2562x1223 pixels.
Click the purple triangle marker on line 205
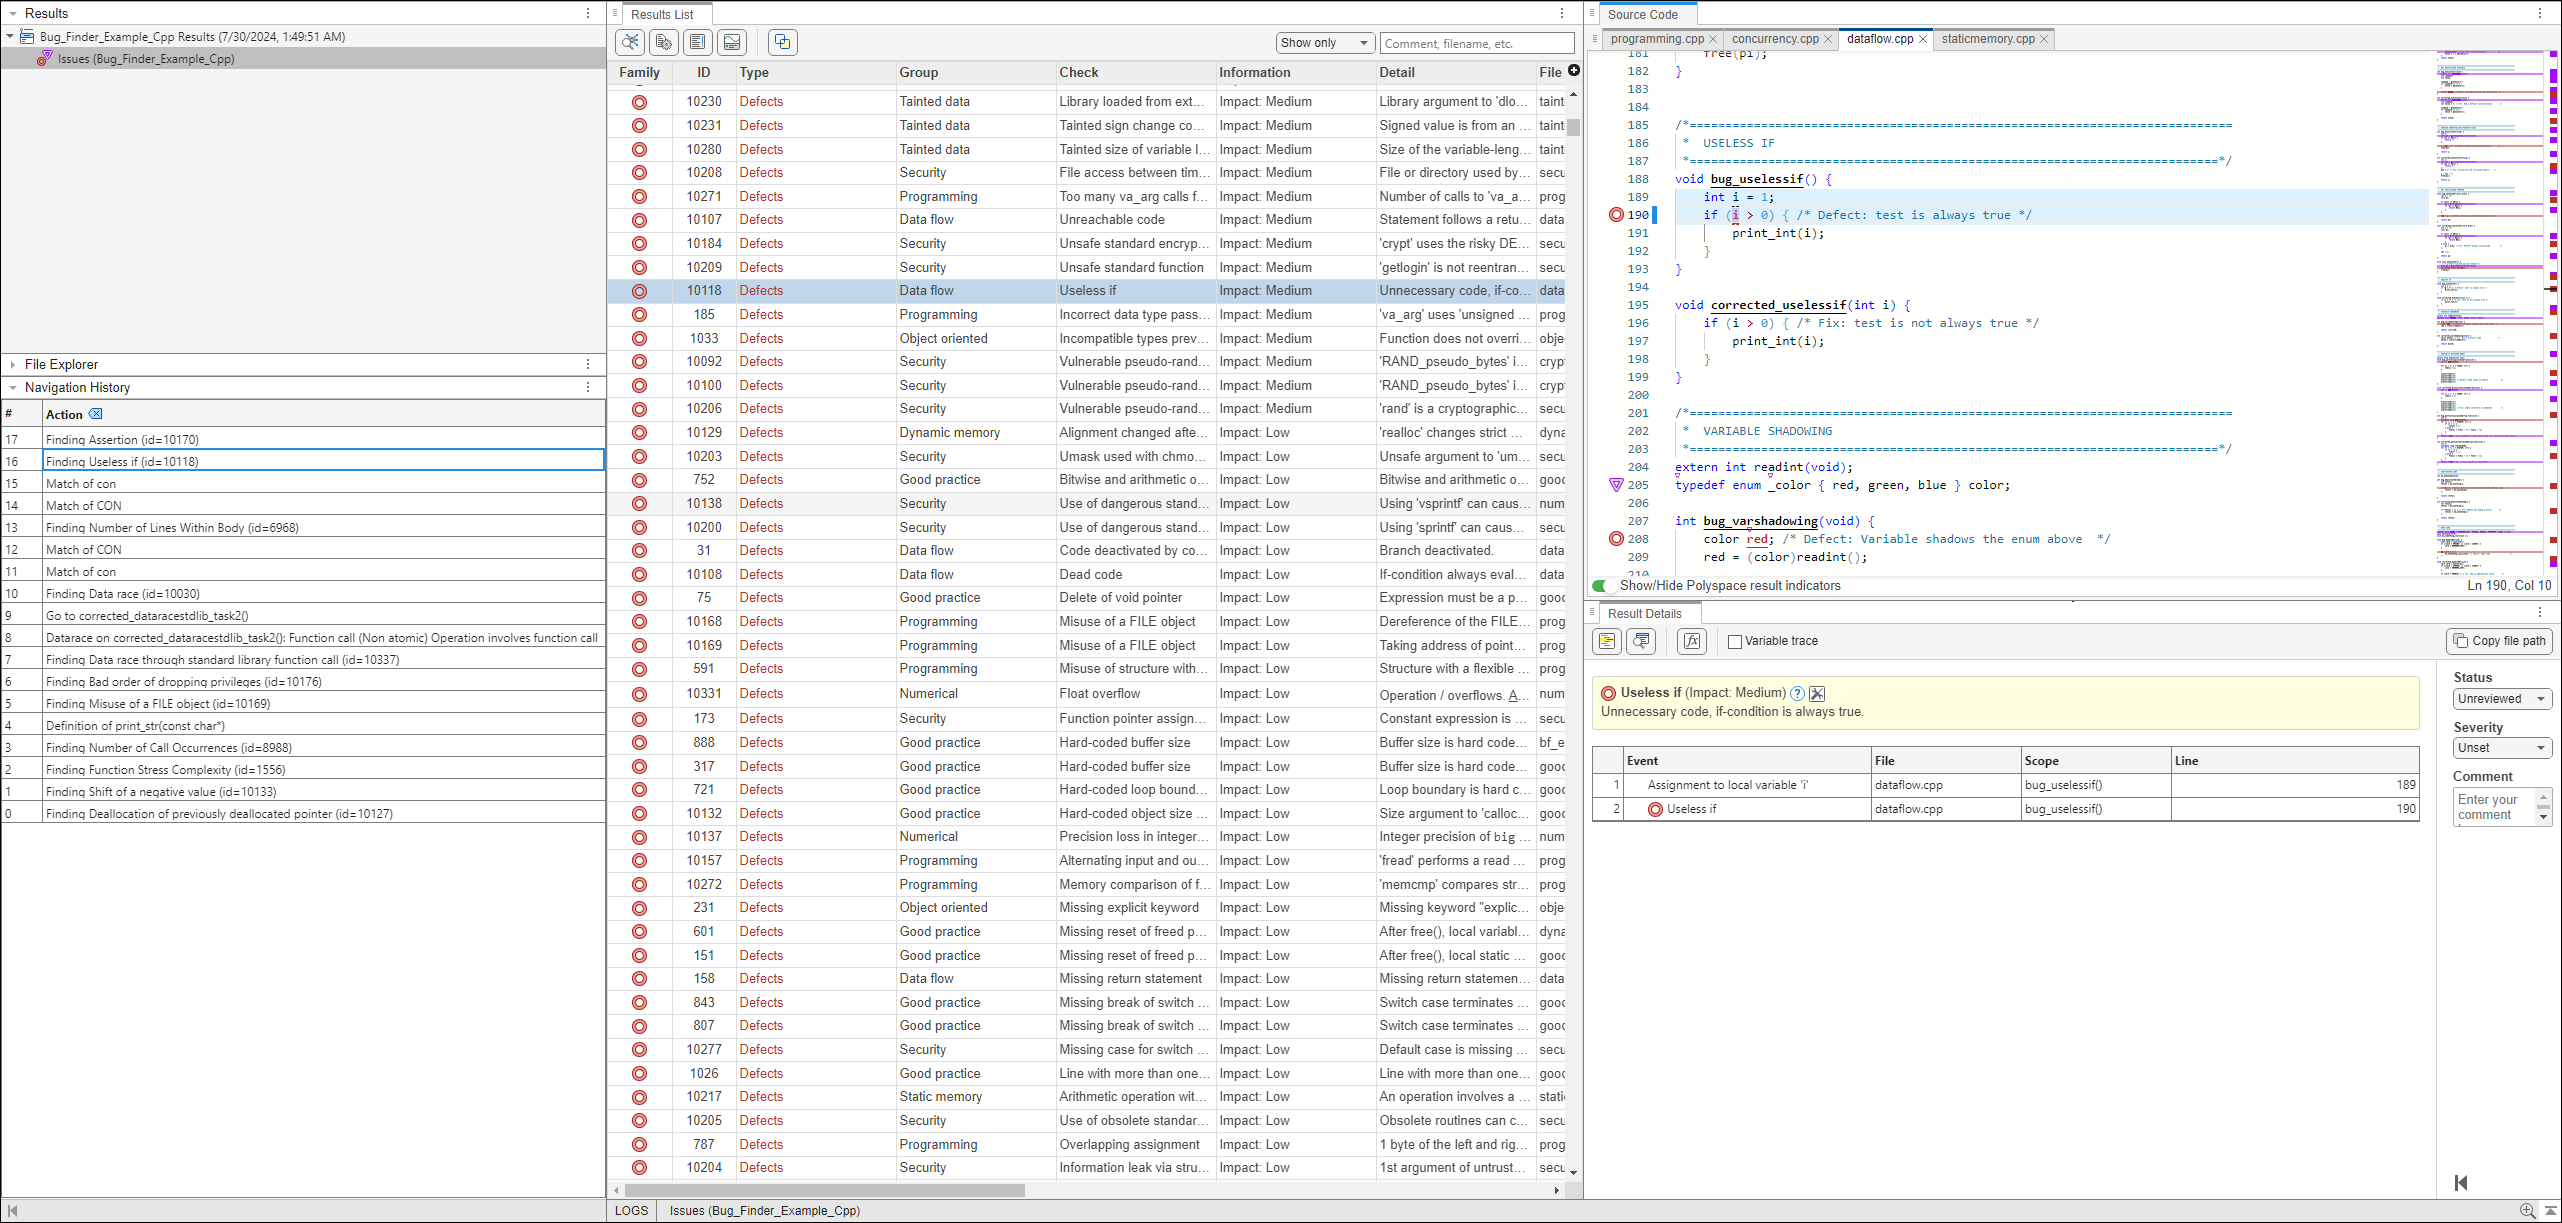coord(1616,485)
